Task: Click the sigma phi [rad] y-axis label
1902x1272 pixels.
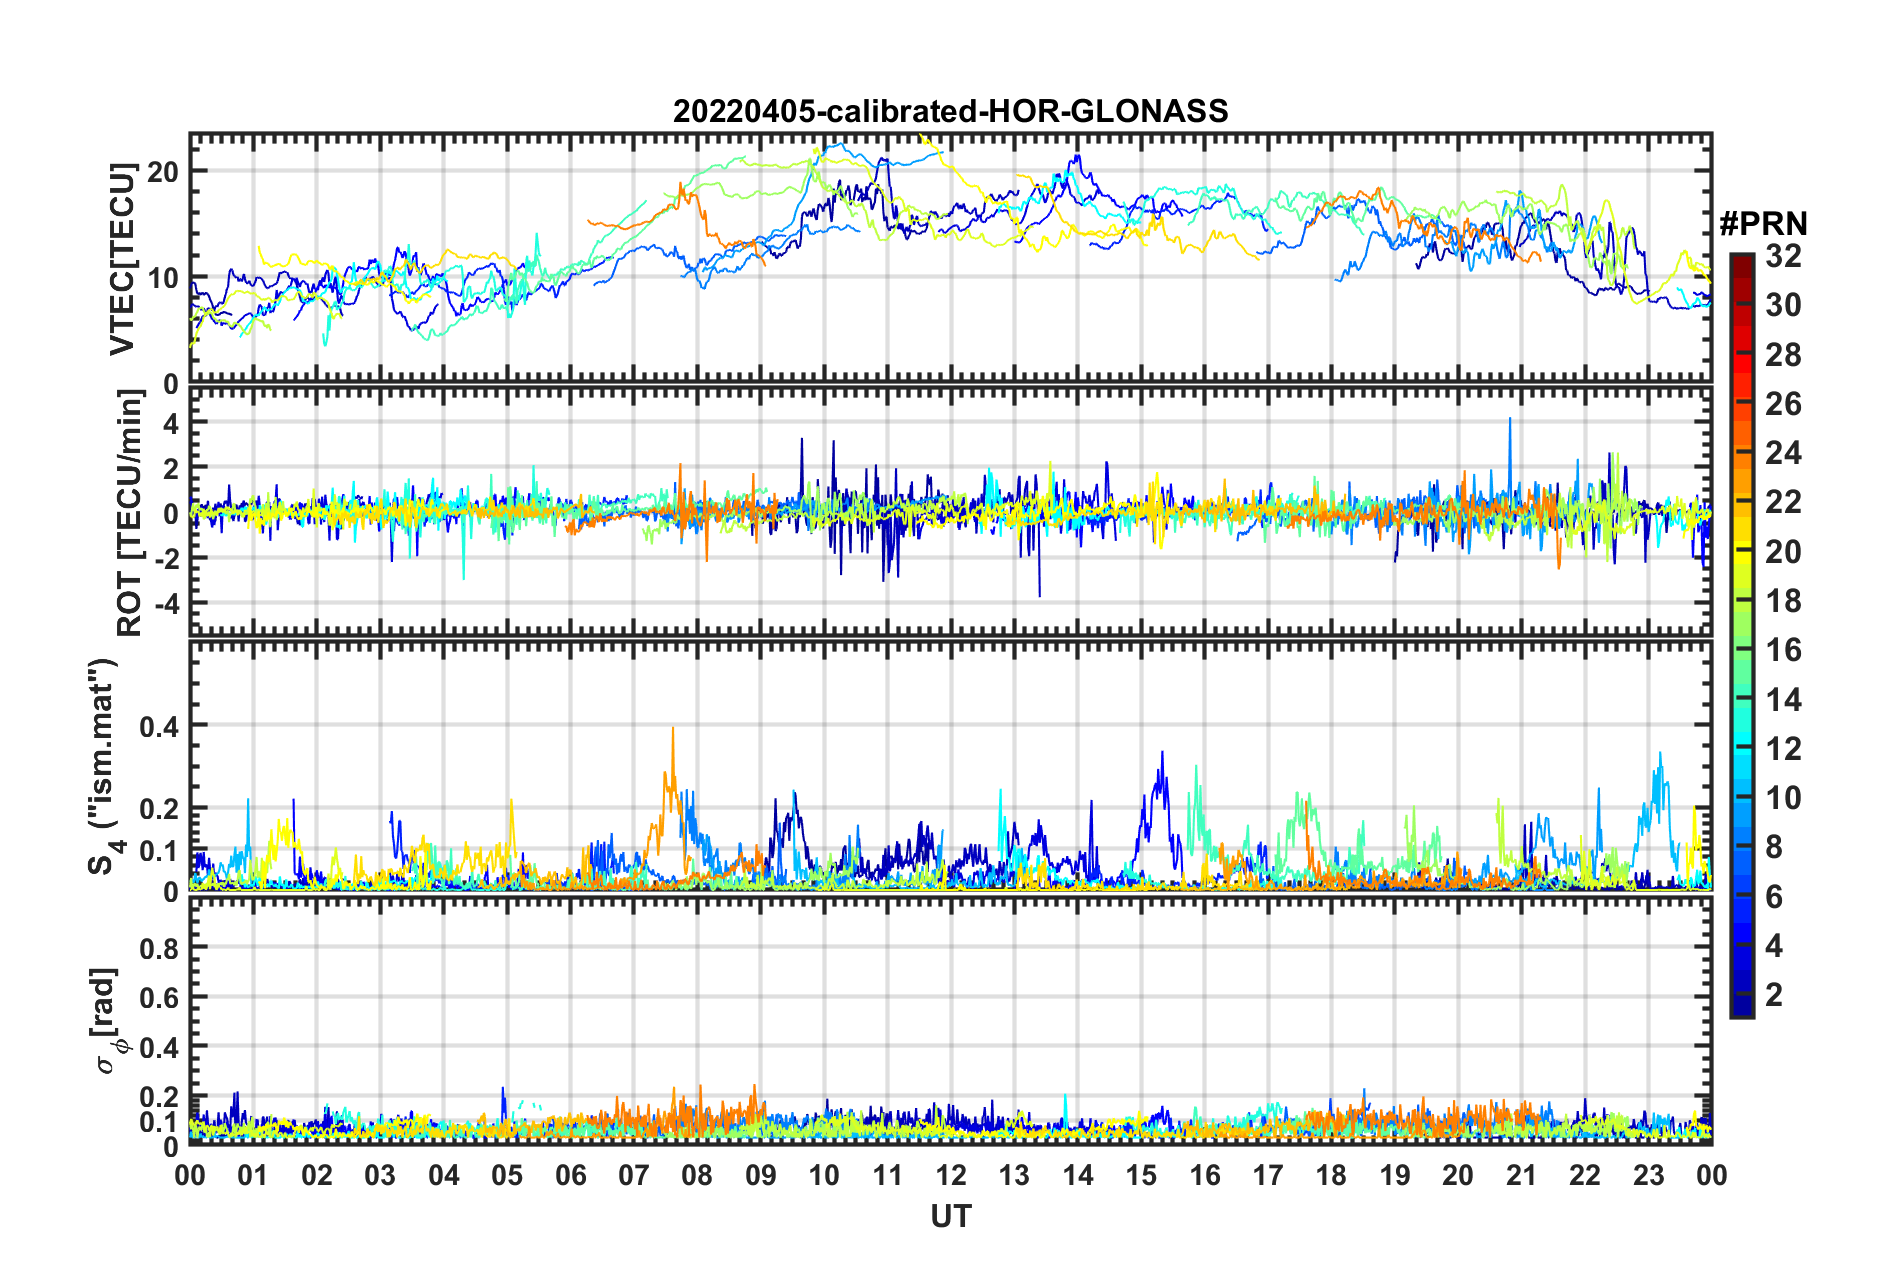Action: pos(107,1020)
